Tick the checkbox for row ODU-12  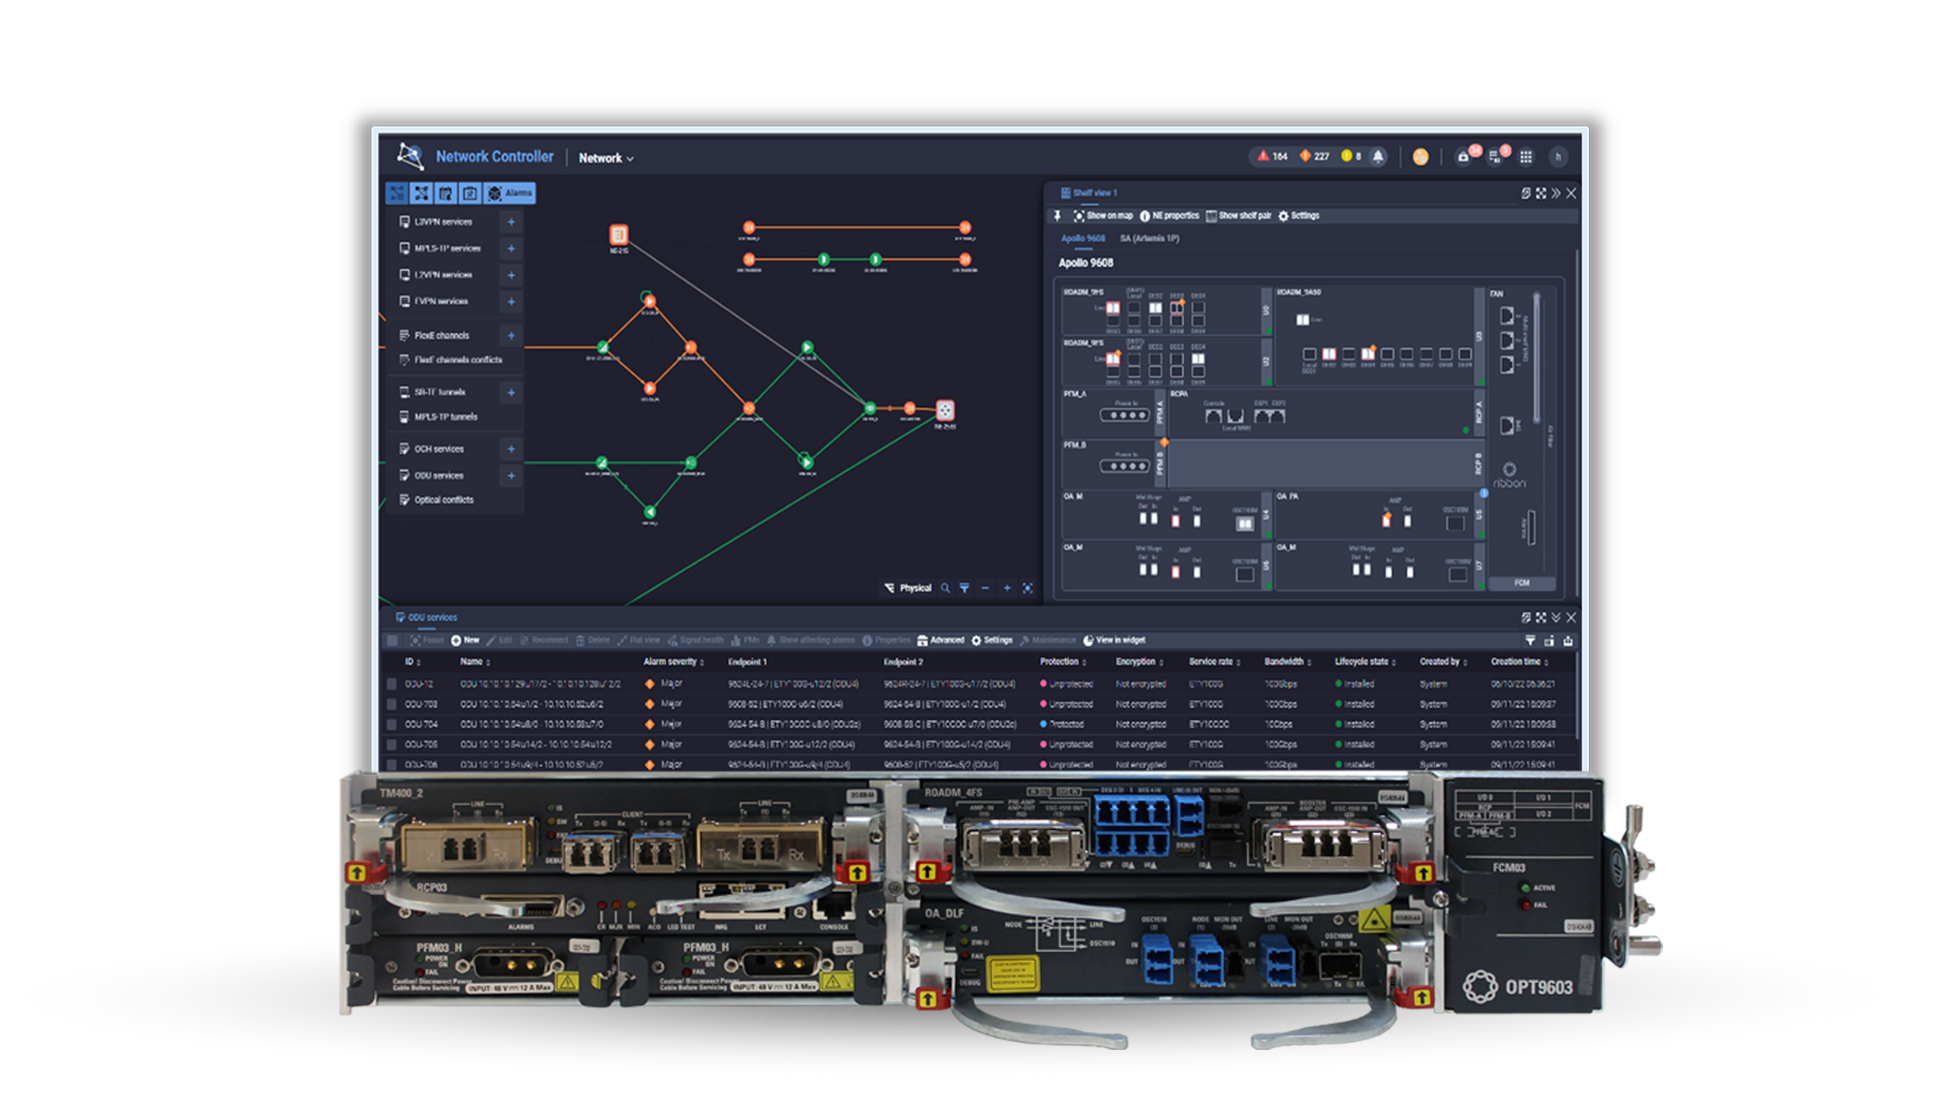tap(392, 685)
